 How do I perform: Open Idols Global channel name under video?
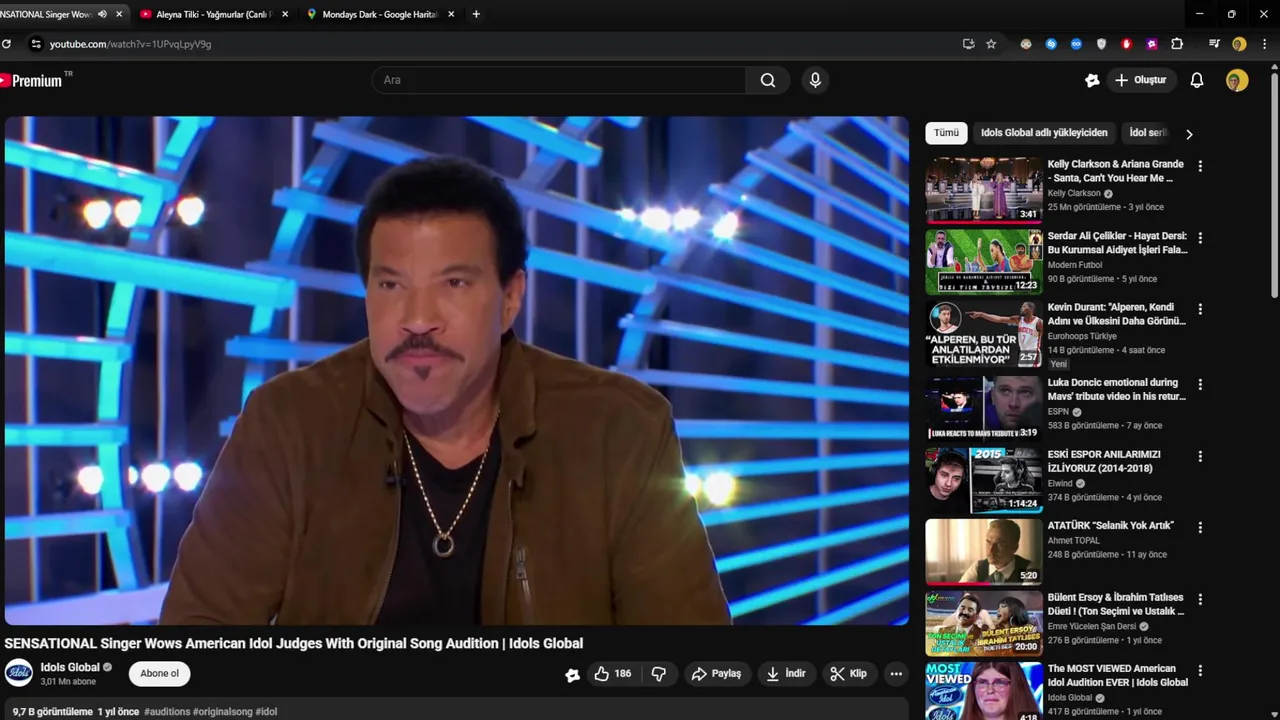tap(70, 667)
